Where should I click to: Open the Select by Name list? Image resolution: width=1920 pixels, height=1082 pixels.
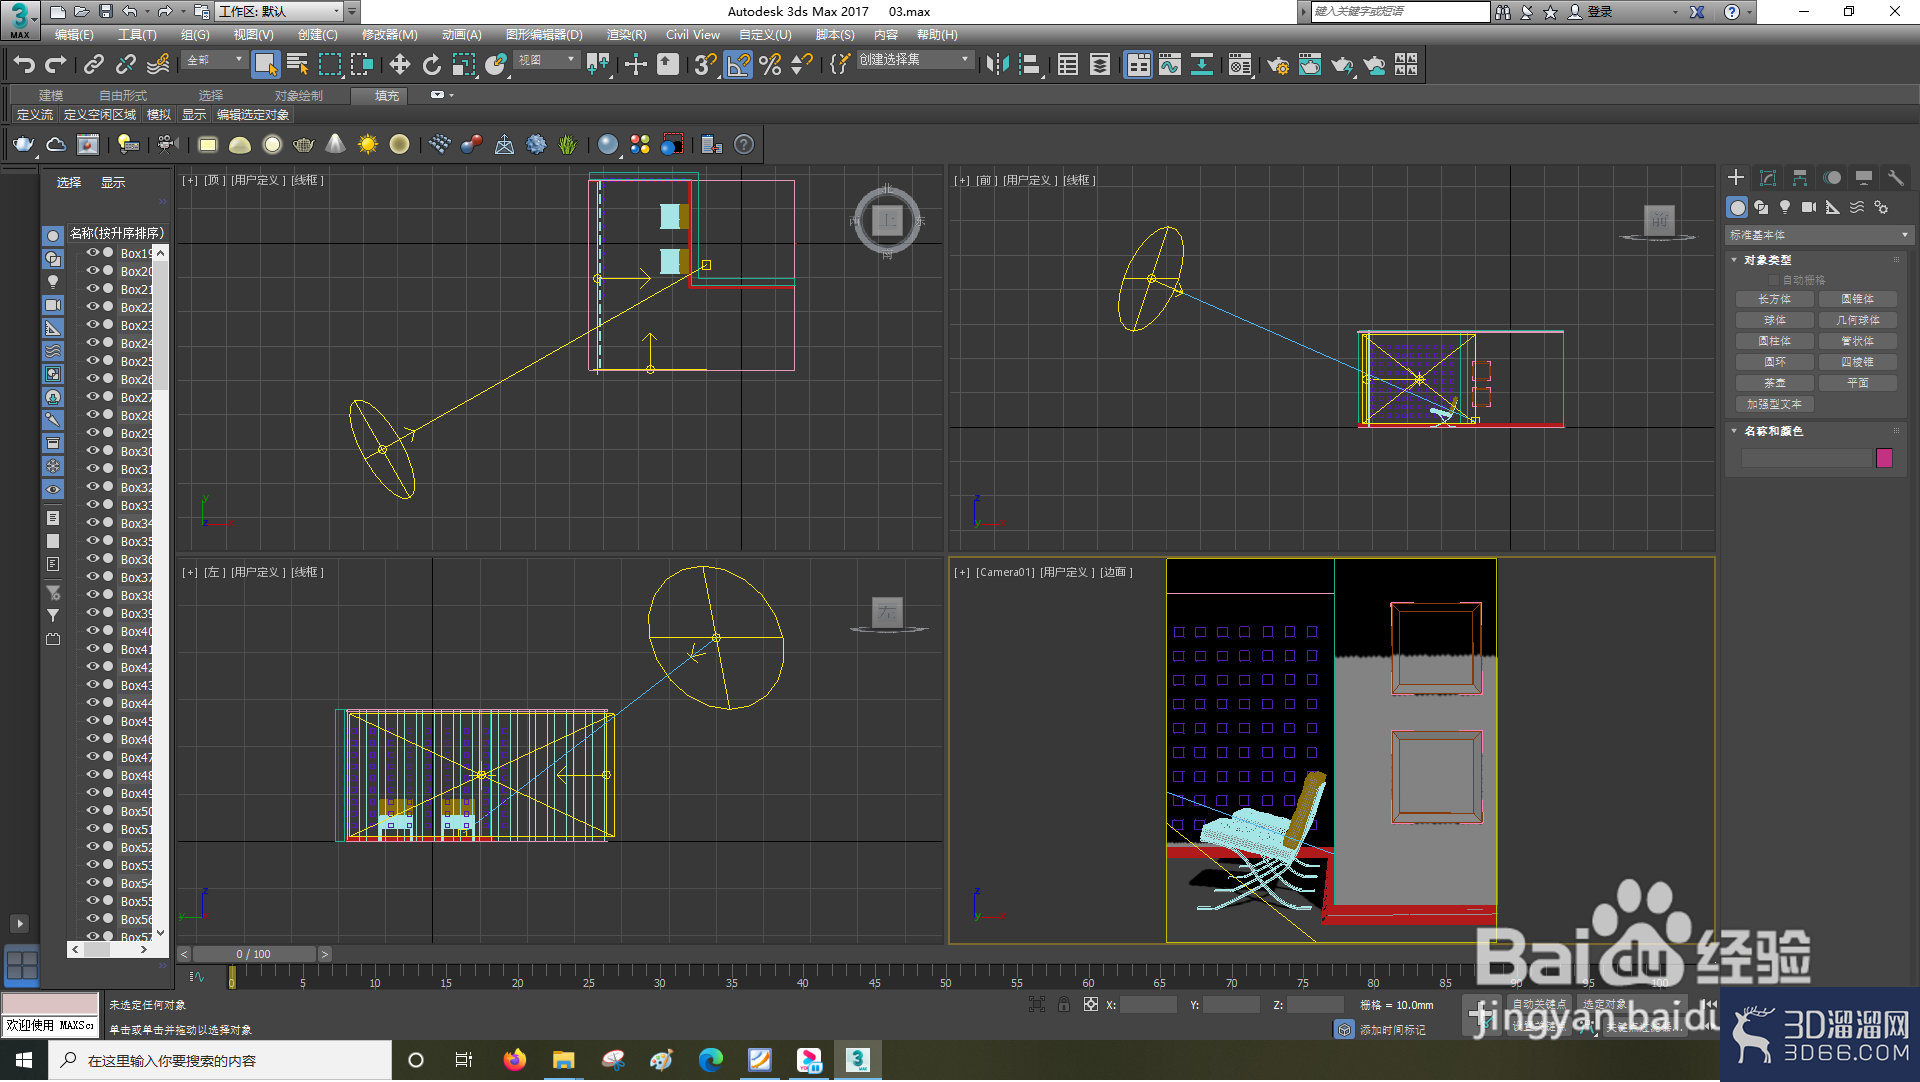click(298, 65)
